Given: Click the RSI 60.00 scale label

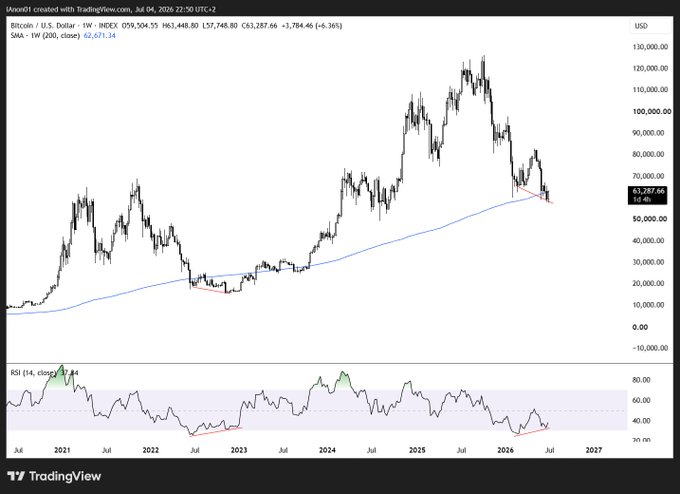Looking at the screenshot, I should tap(641, 400).
